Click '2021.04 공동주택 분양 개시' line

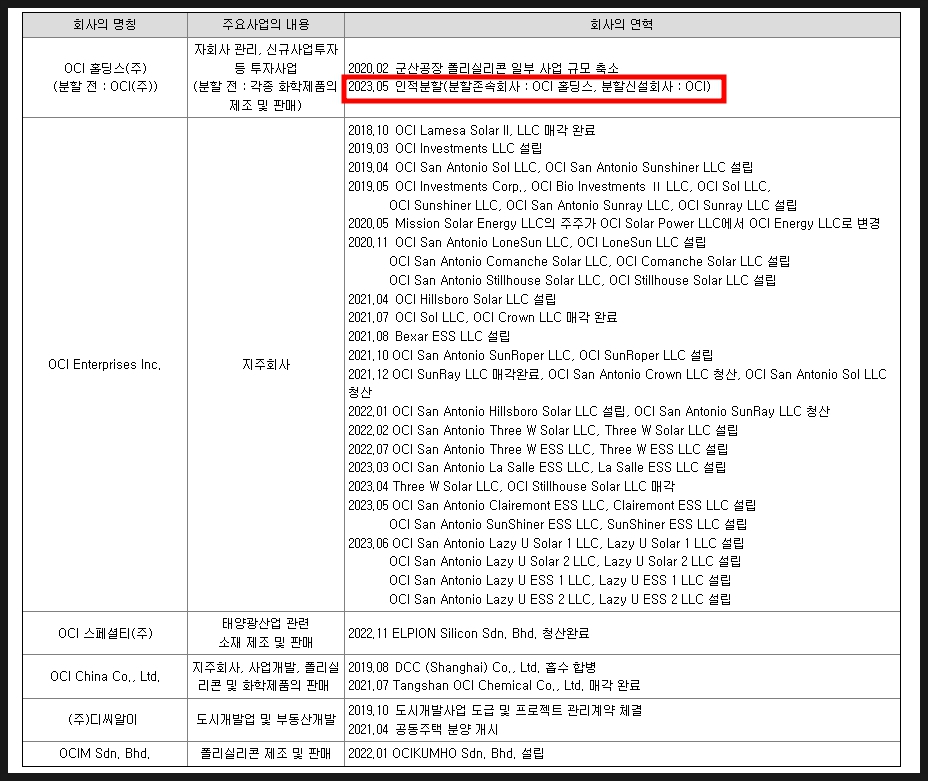(x=423, y=730)
